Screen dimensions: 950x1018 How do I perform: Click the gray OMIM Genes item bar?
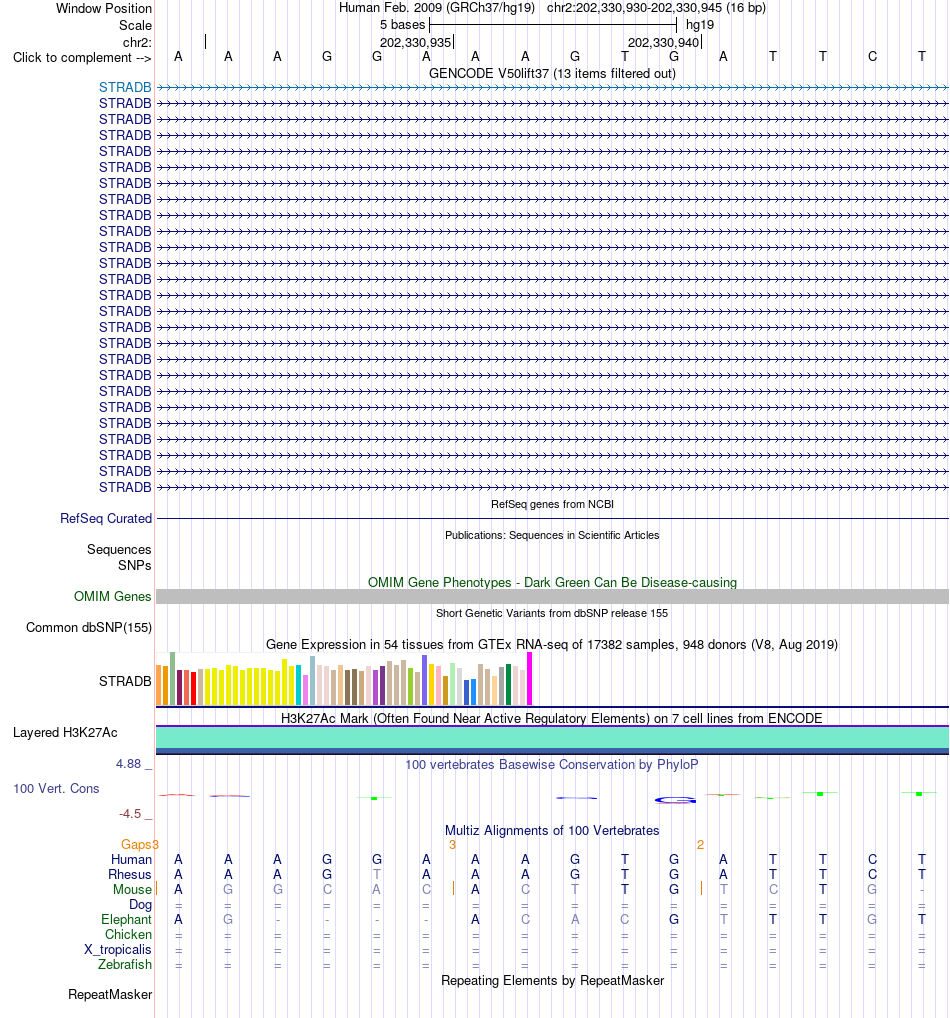point(553,597)
